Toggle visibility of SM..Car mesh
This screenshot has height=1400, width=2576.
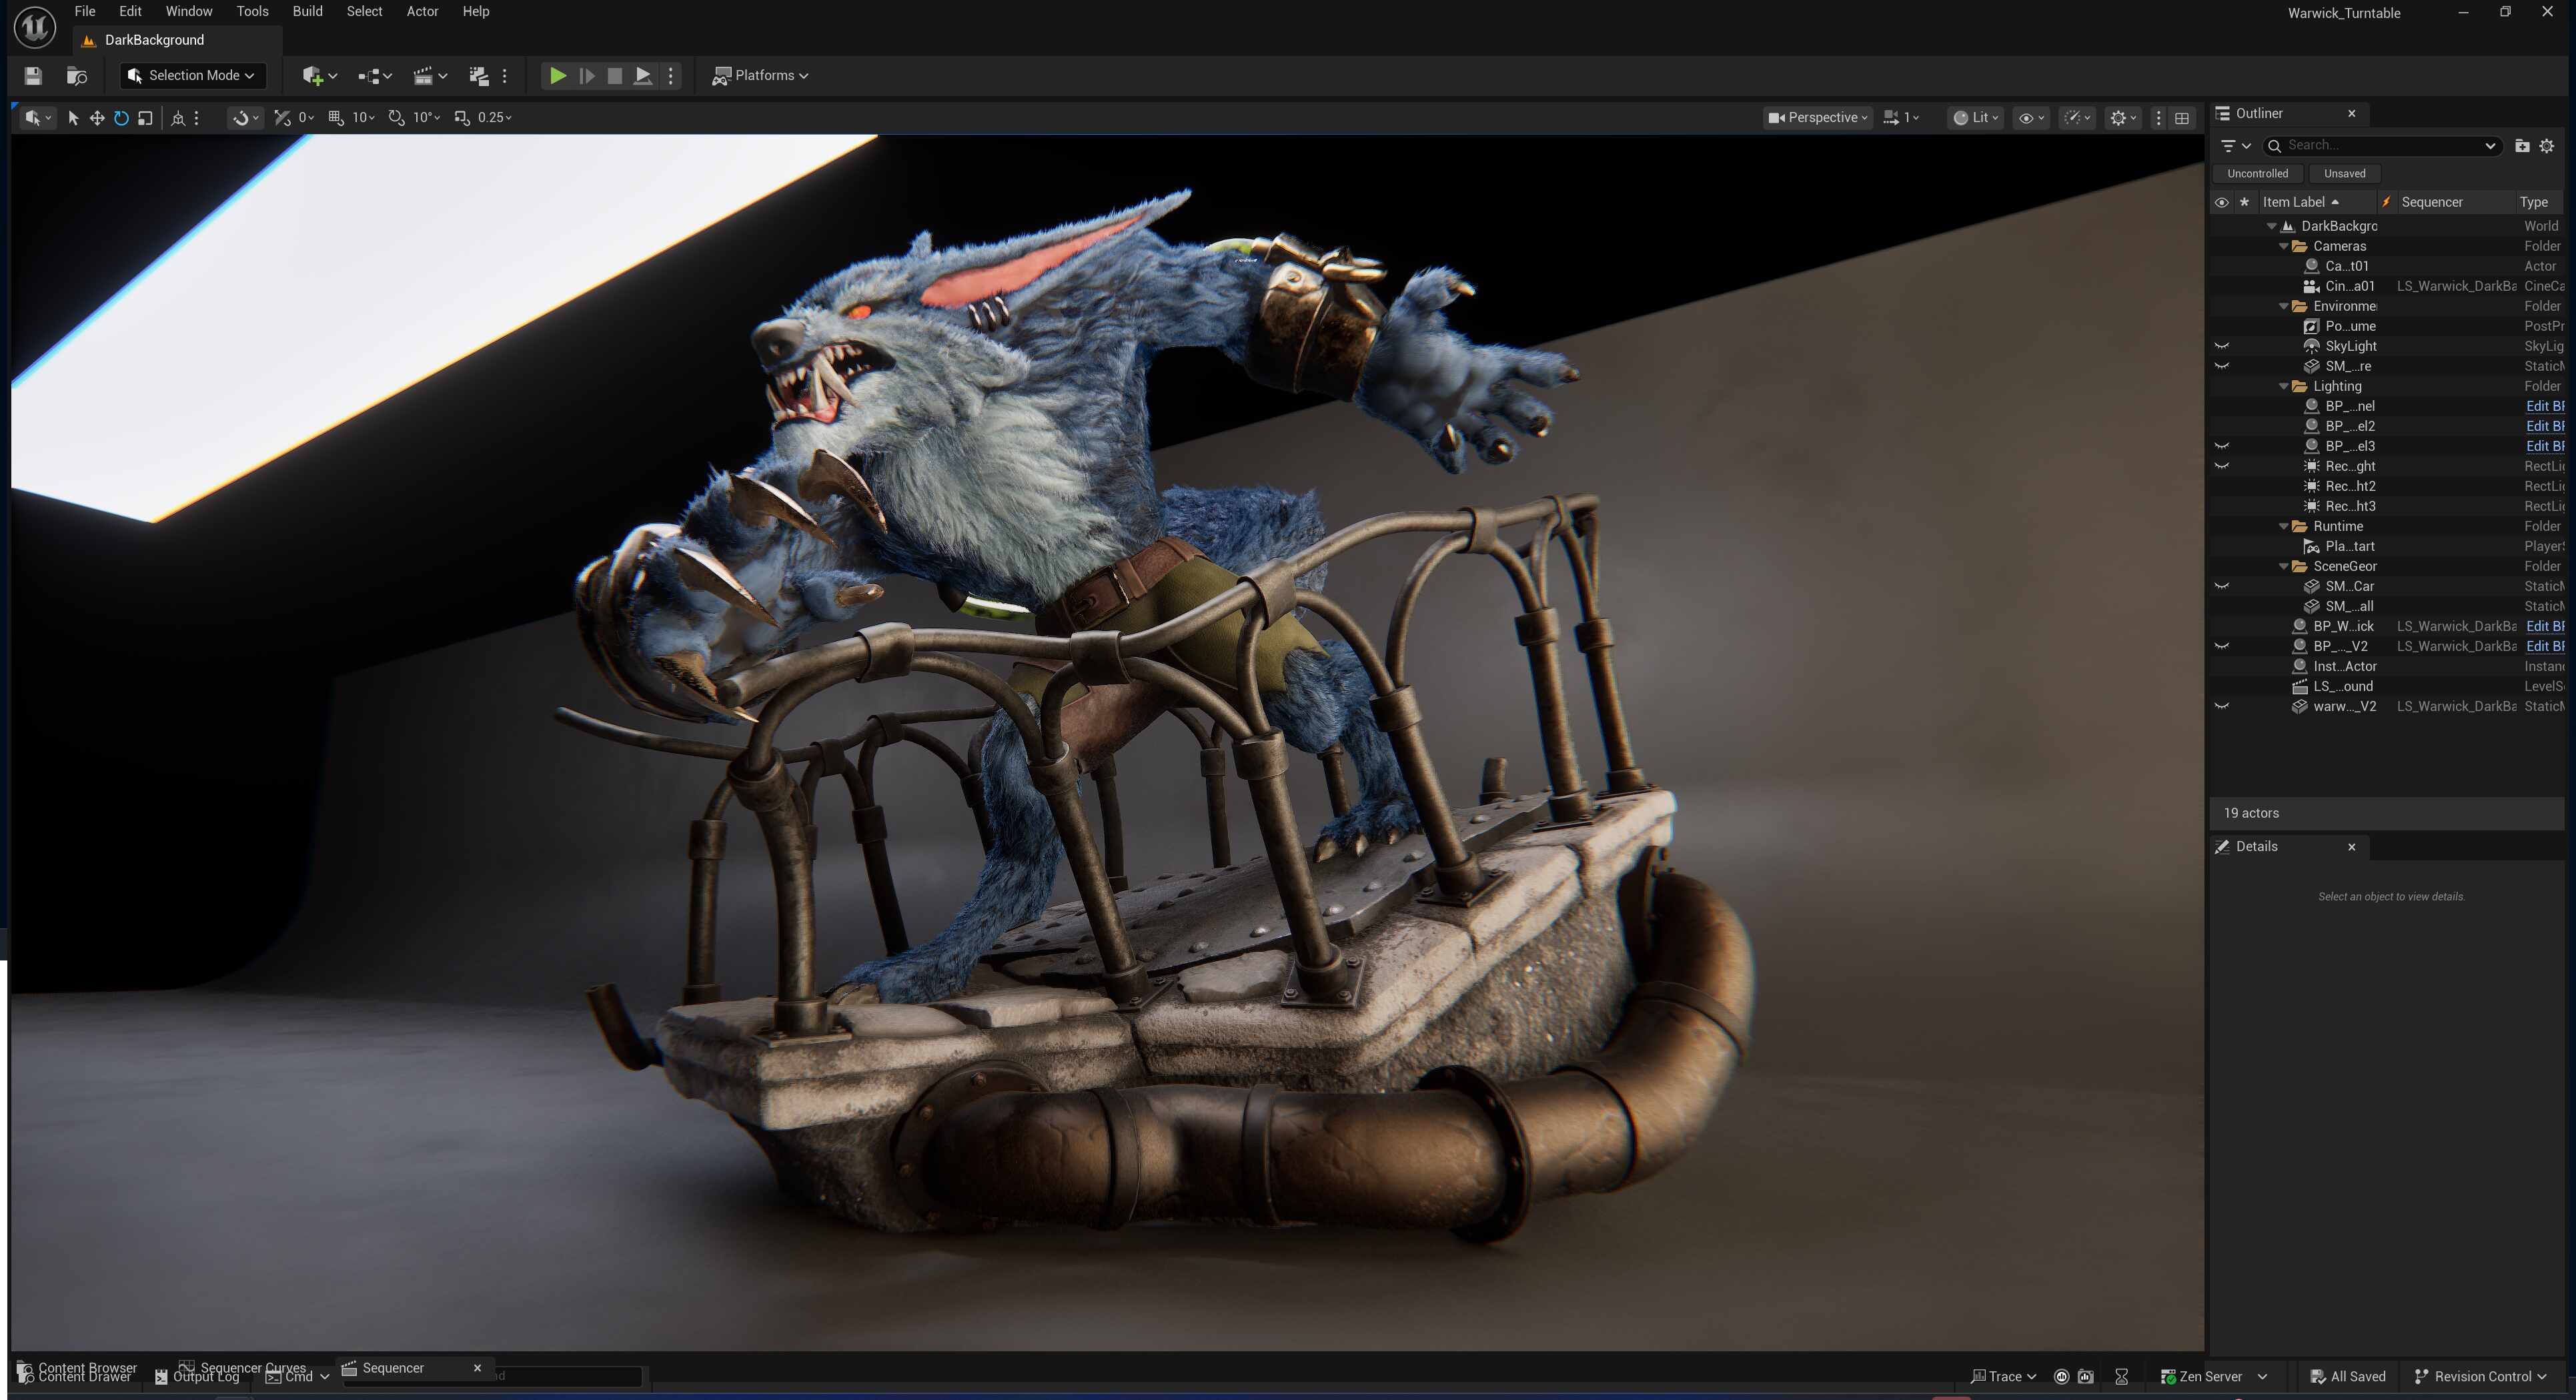coord(2222,586)
